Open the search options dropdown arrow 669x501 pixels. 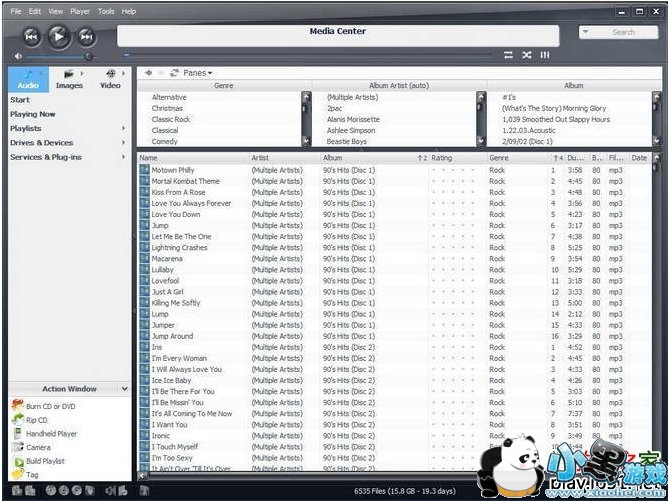pos(585,32)
